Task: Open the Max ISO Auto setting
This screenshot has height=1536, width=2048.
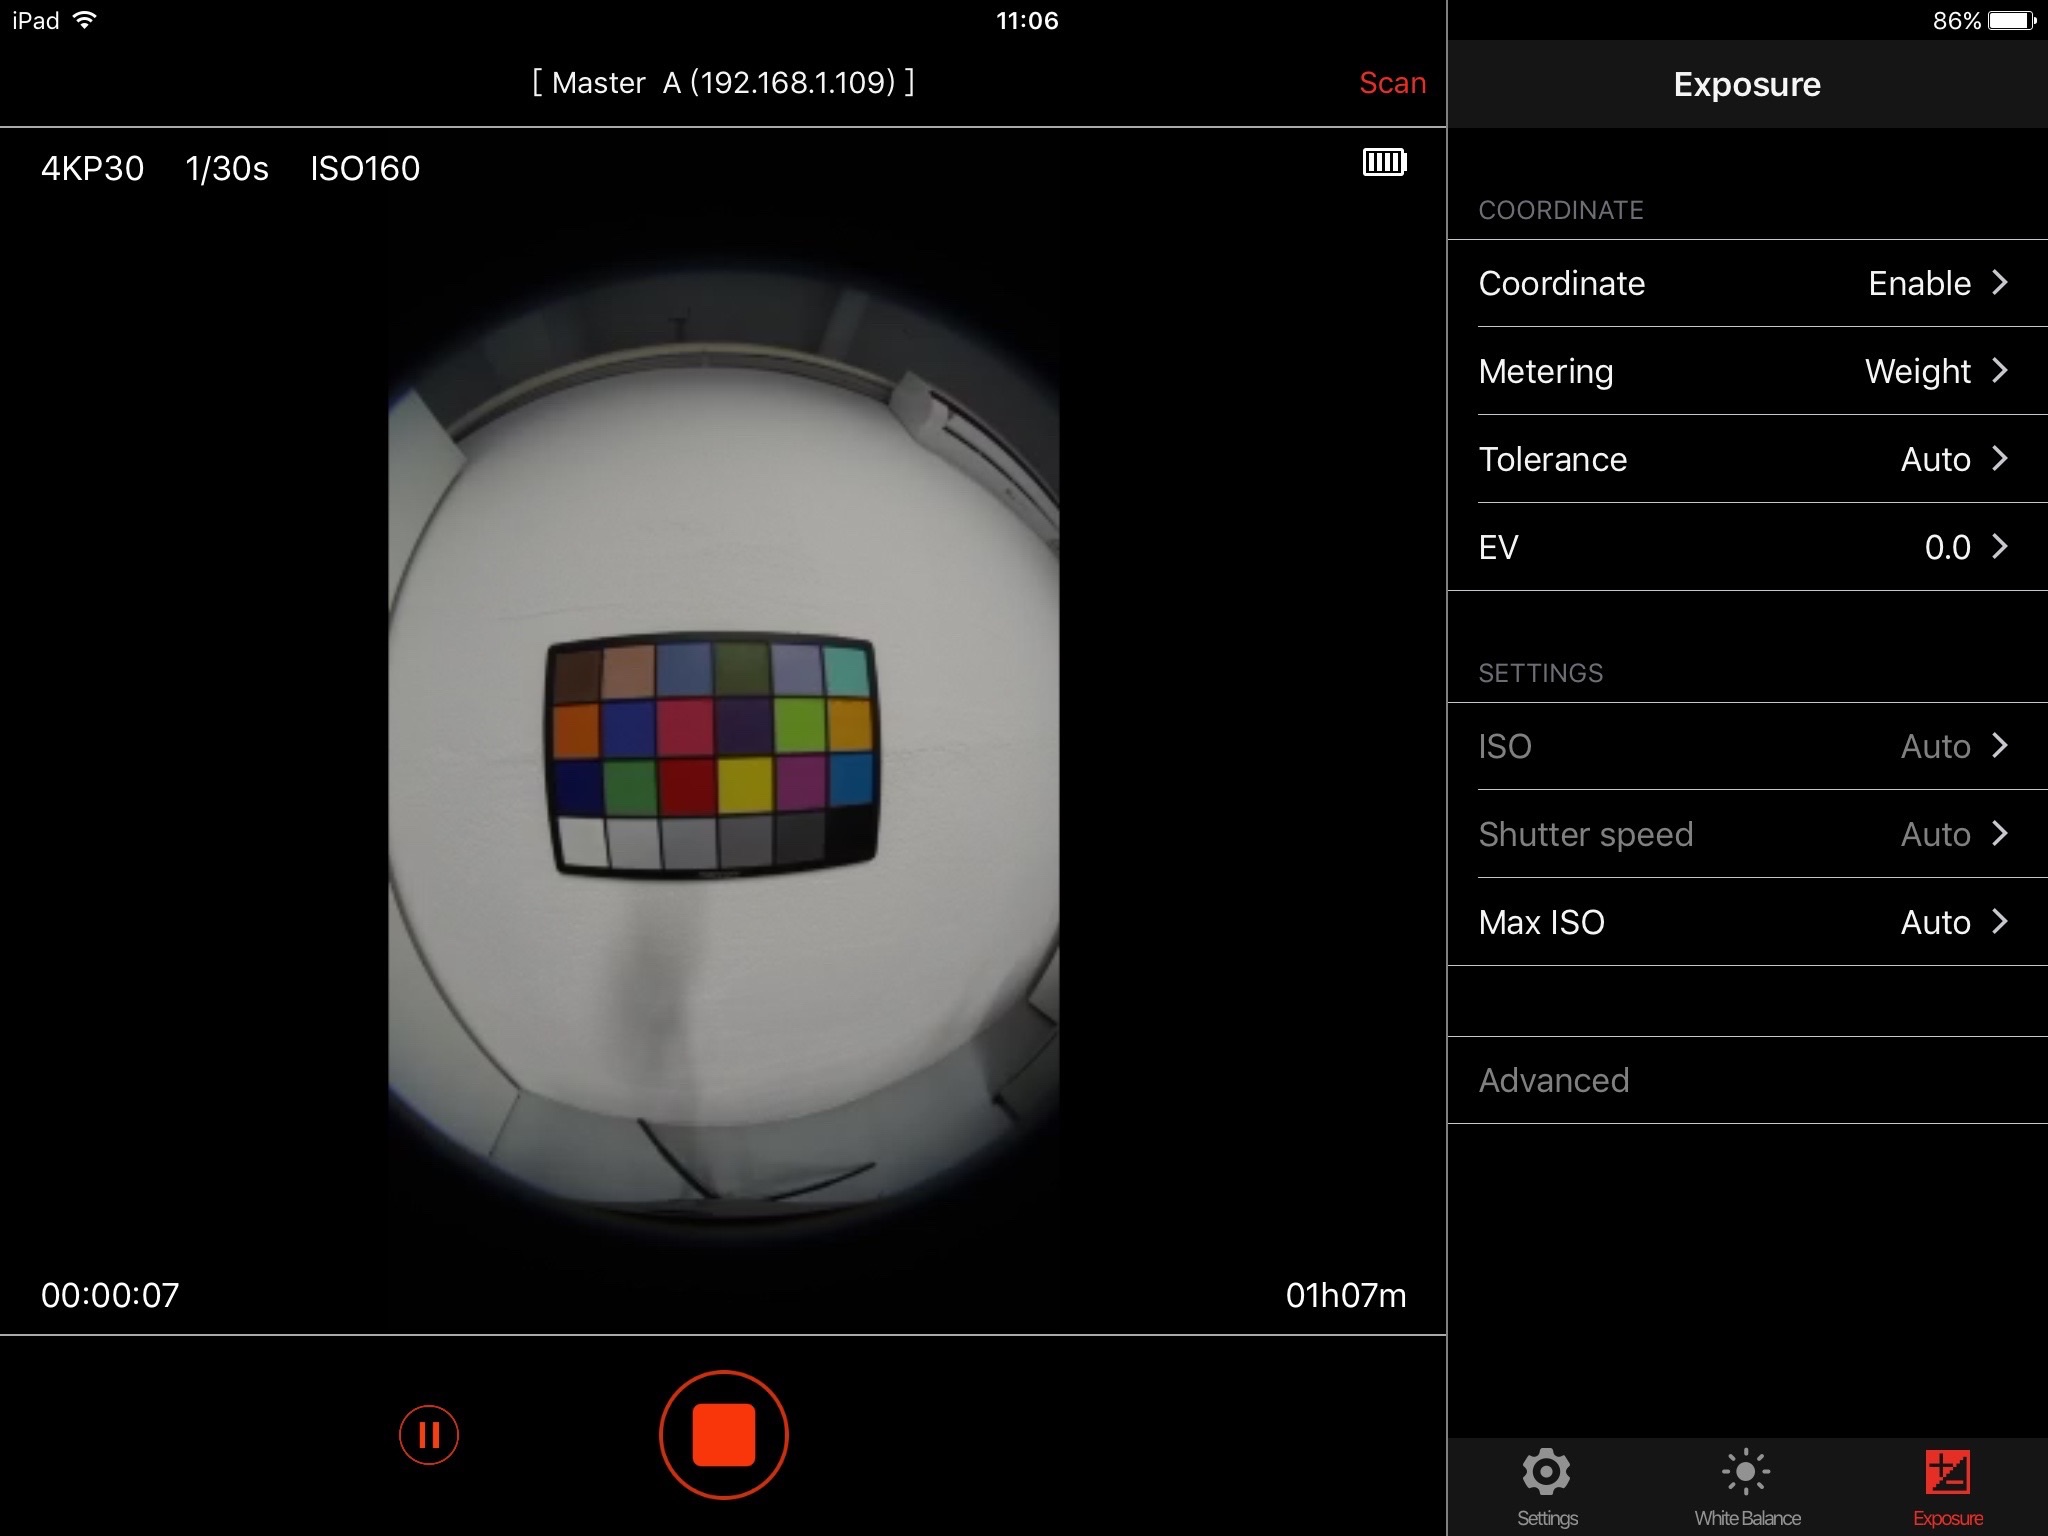Action: [x=1747, y=922]
